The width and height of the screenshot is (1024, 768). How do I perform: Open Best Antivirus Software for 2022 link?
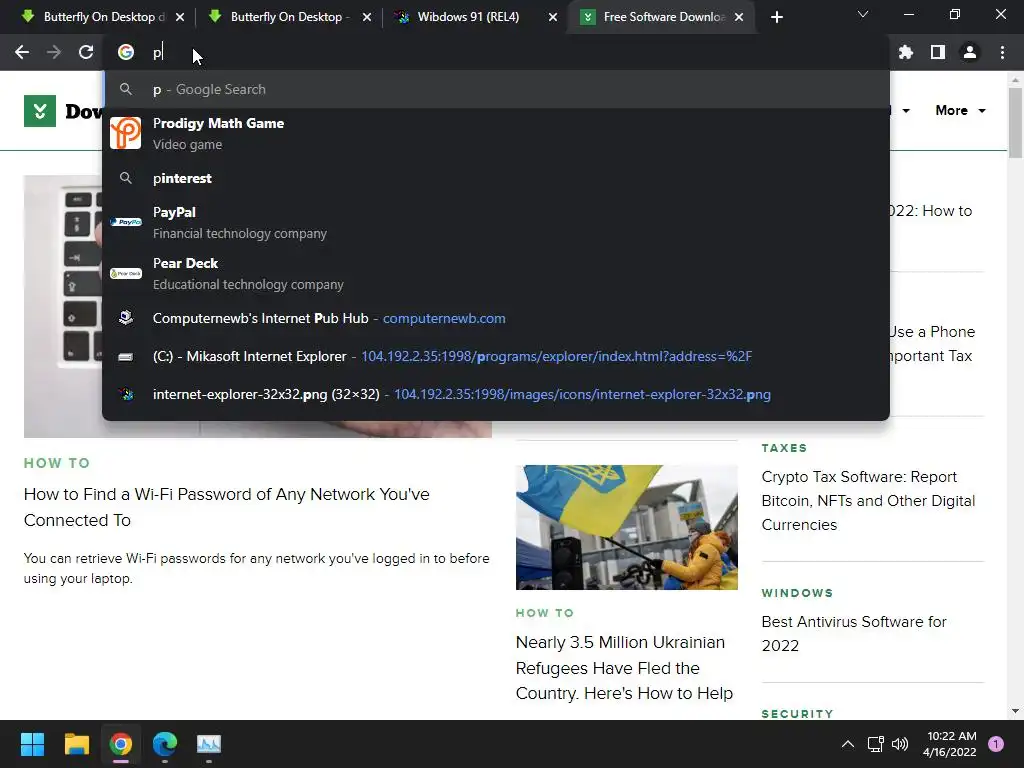pyautogui.click(x=854, y=633)
